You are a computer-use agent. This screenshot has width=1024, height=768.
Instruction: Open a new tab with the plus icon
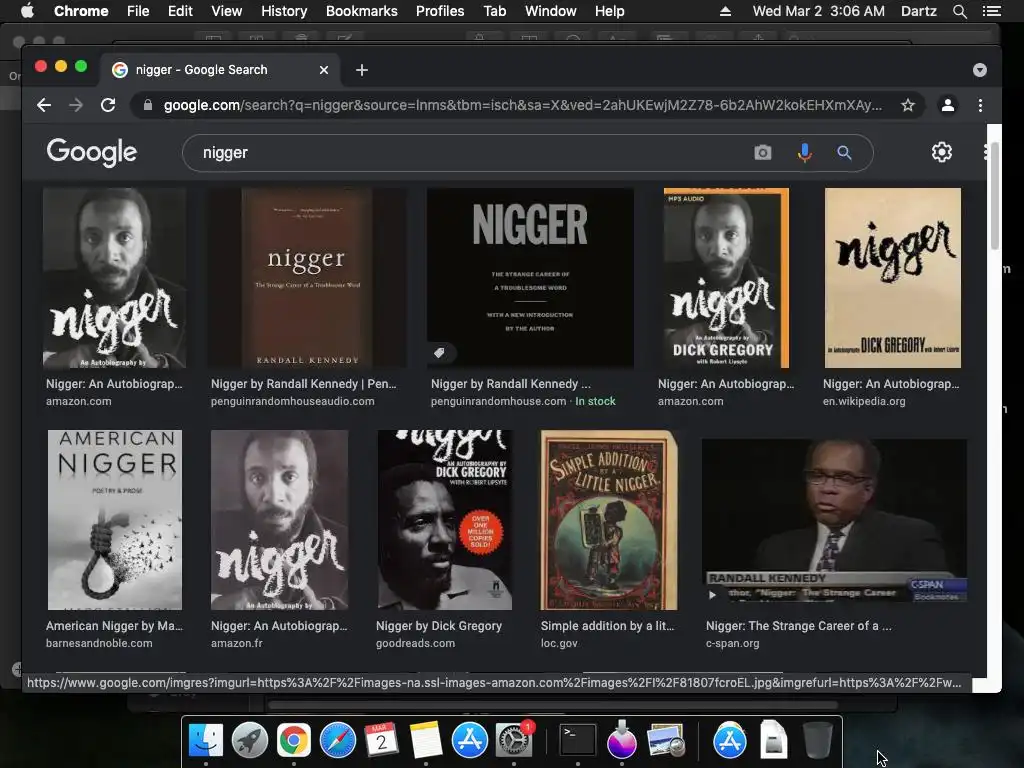pyautogui.click(x=362, y=70)
